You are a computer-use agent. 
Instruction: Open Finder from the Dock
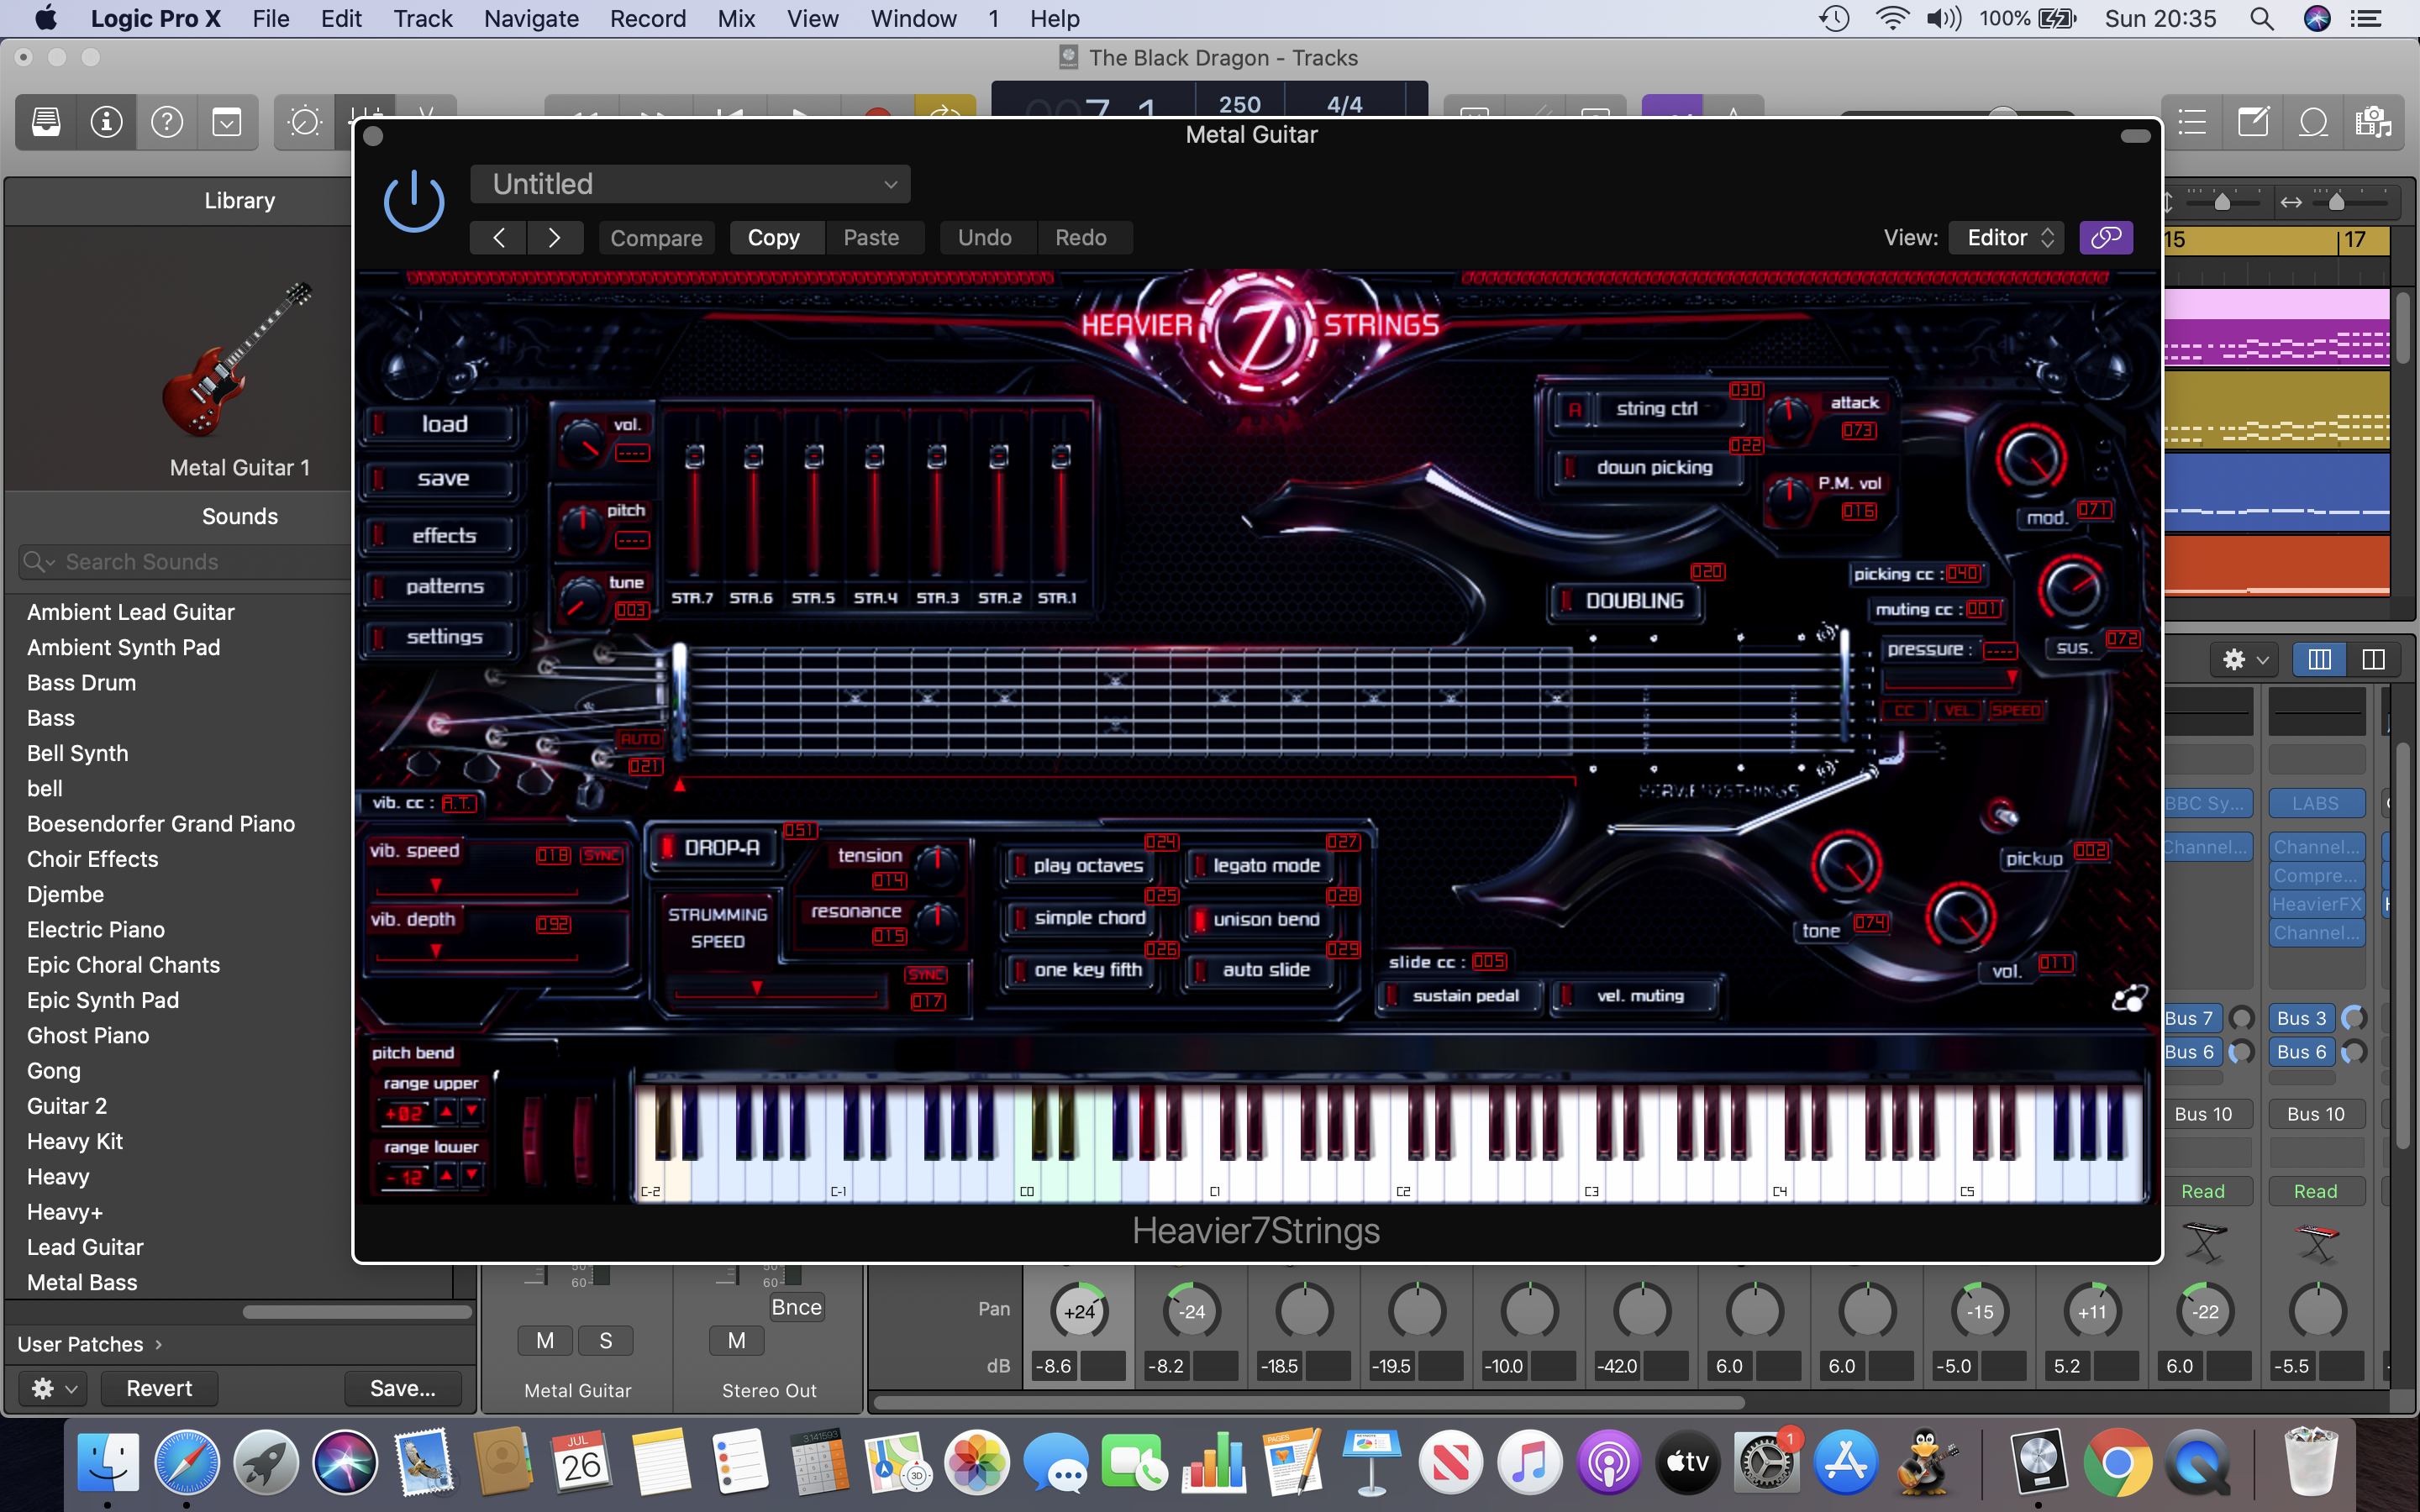coord(107,1462)
